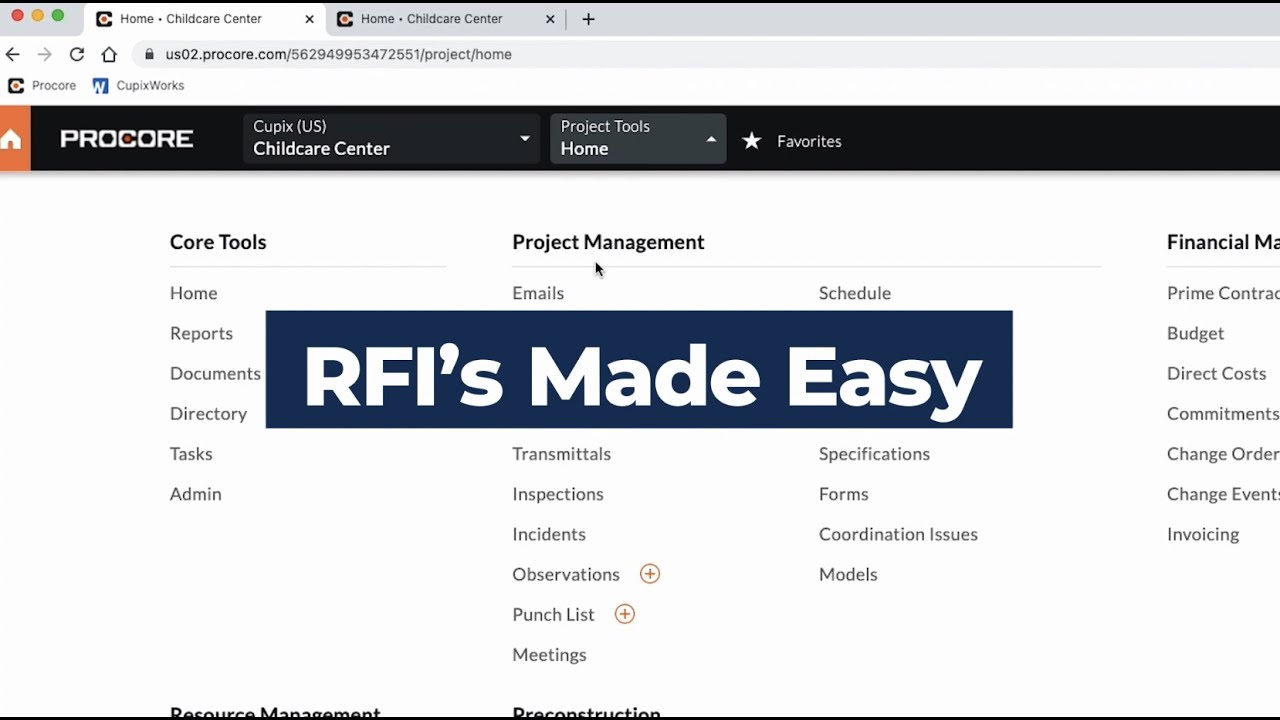
Task: Click the browser forward arrow
Action: coord(44,54)
